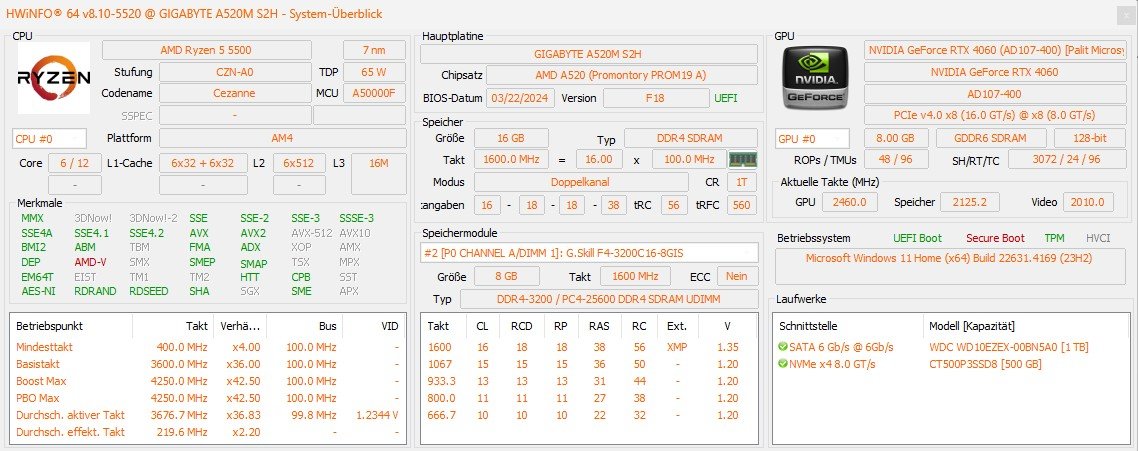The image size is (1138, 451).
Task: Click the XMP entry in the timings table
Action: tap(676, 347)
